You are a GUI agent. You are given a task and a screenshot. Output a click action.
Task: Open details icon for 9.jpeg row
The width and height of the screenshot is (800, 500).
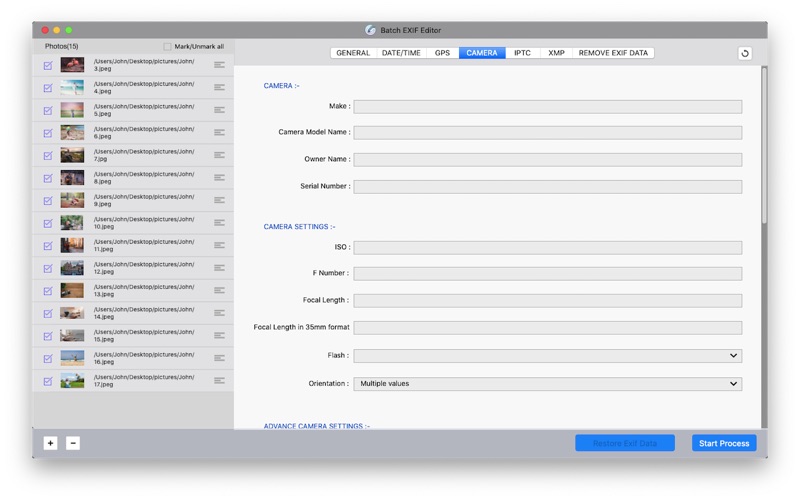tap(219, 200)
